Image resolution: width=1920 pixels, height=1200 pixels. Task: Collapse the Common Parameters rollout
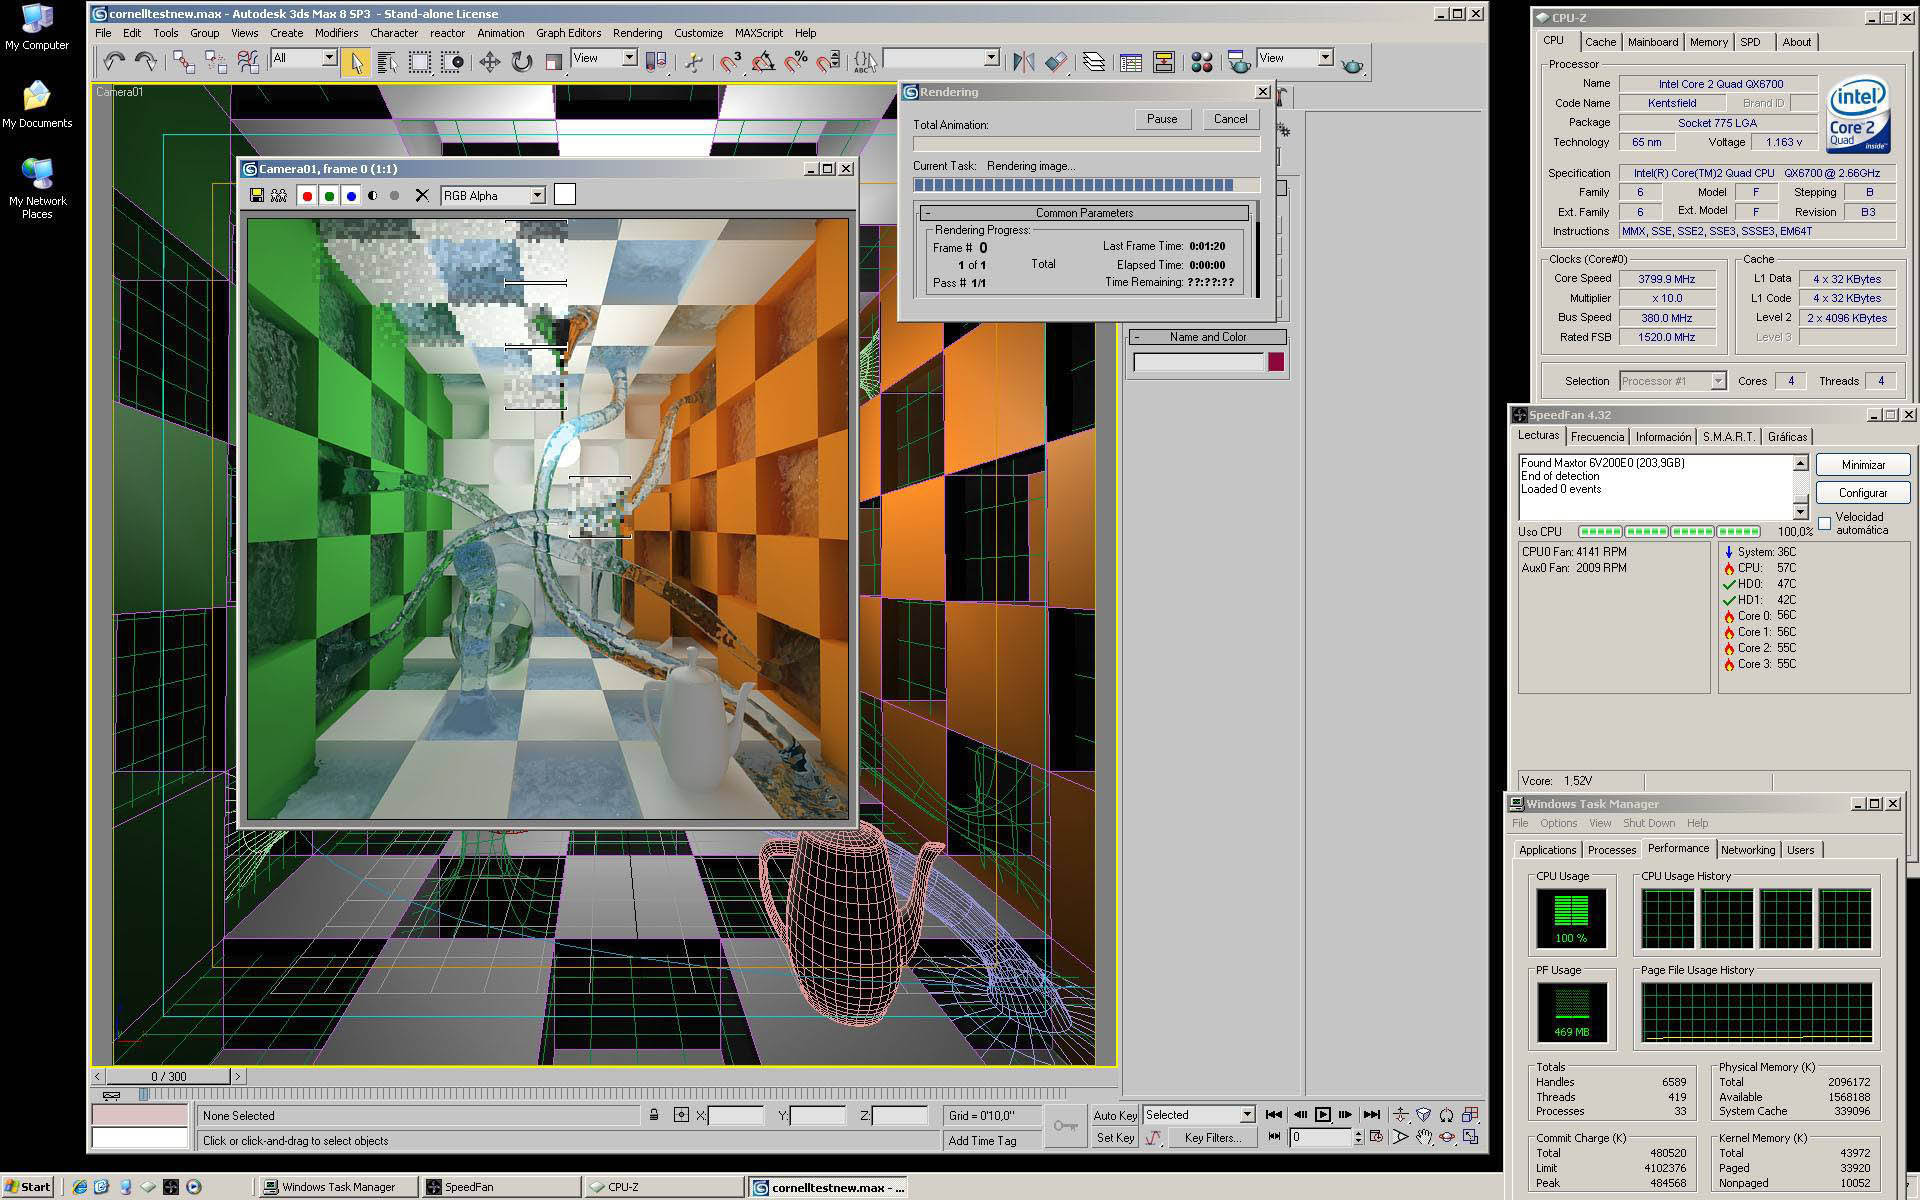click(1084, 213)
